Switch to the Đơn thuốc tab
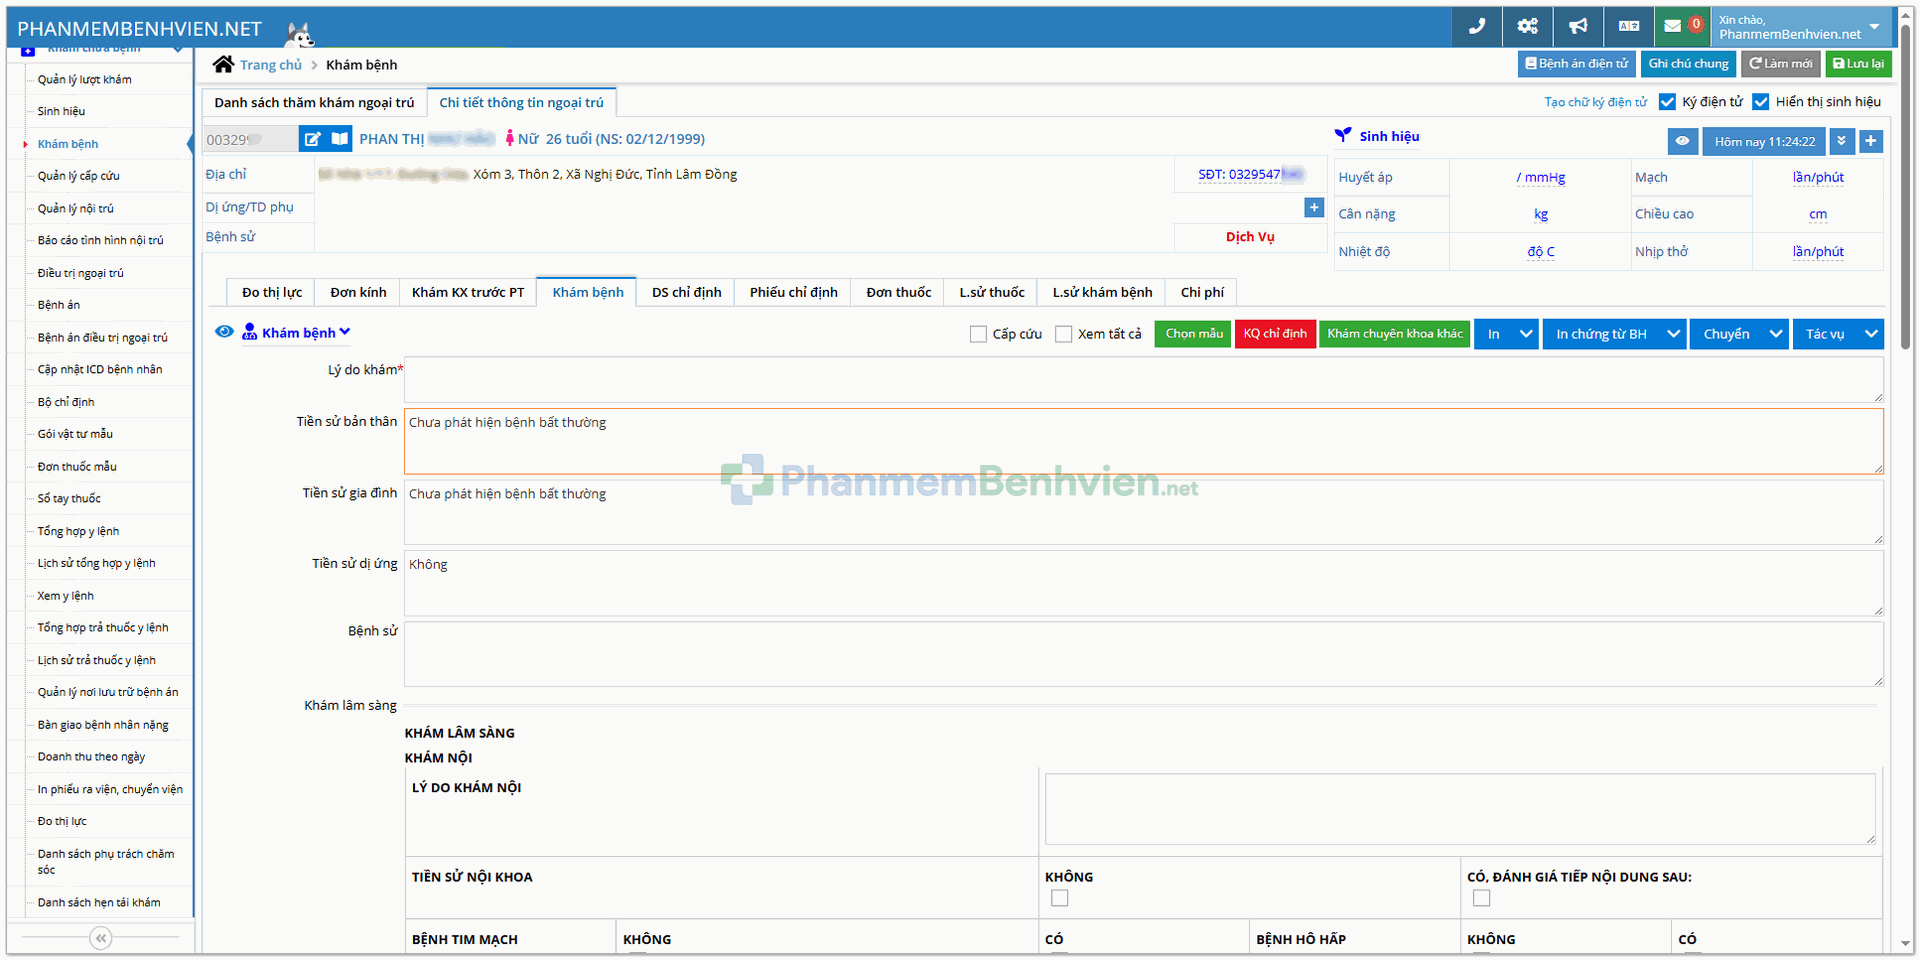This screenshot has width=1920, height=960. 898,292
